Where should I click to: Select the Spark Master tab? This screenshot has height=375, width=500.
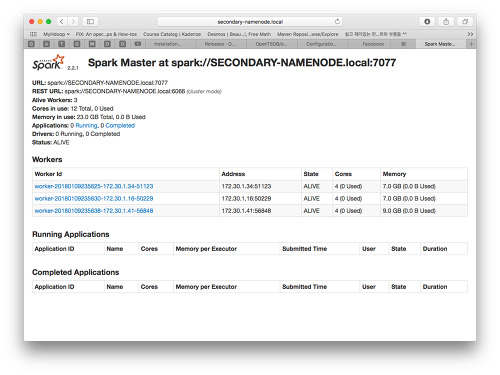point(440,44)
